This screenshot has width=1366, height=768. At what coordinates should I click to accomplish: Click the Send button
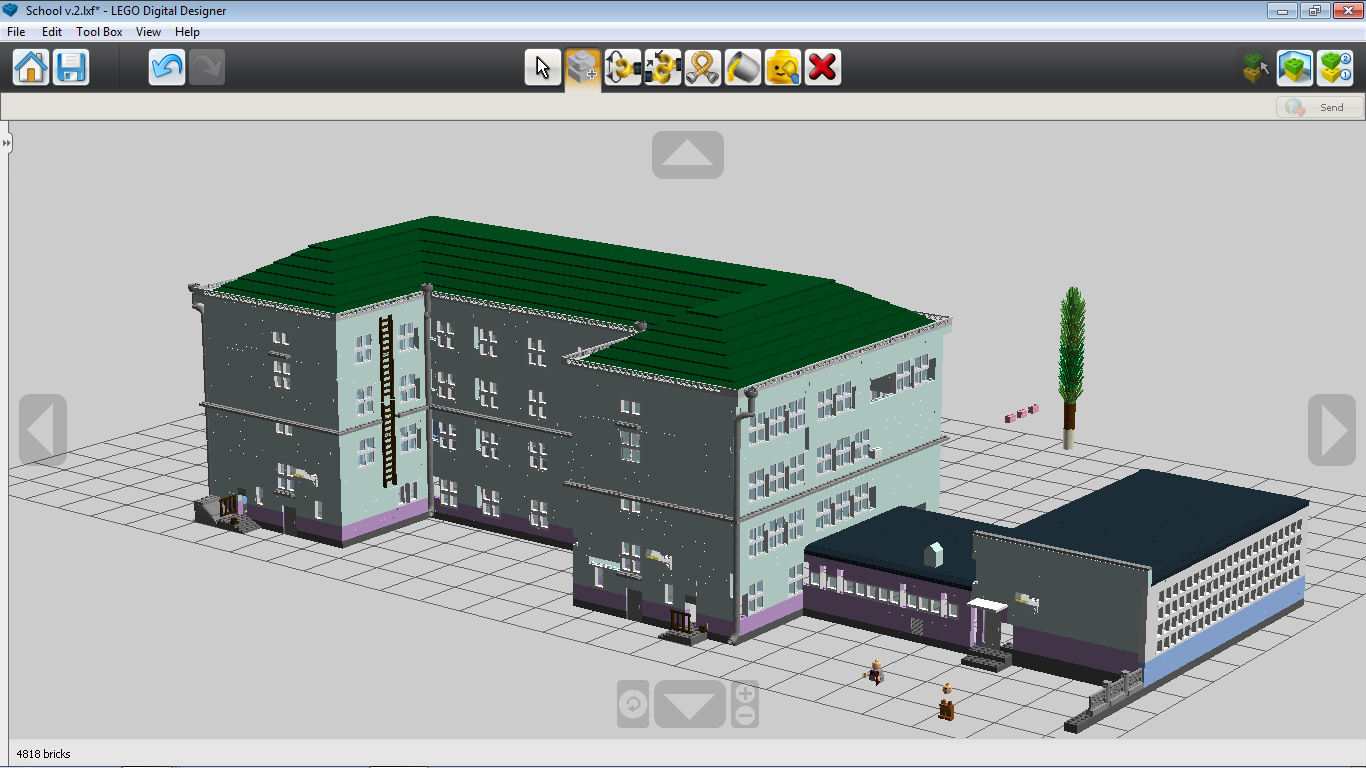click(x=1320, y=108)
